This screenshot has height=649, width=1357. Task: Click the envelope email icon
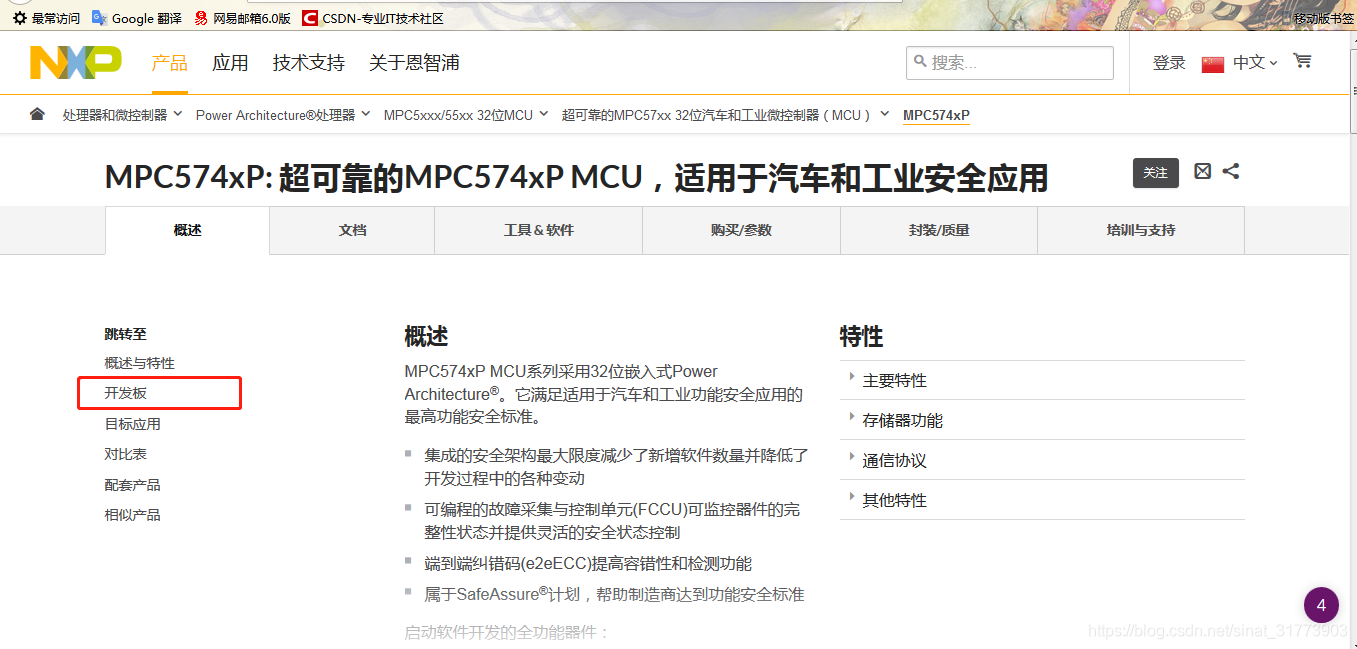pyautogui.click(x=1201, y=171)
